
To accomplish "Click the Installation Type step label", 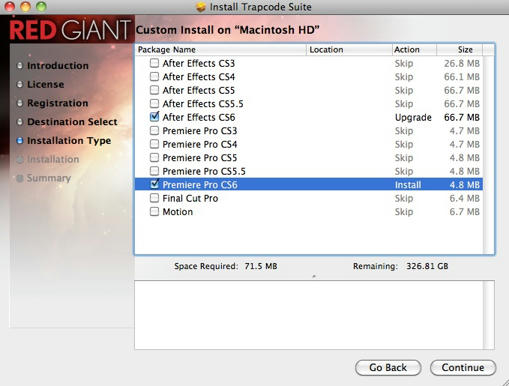I will (x=69, y=141).
